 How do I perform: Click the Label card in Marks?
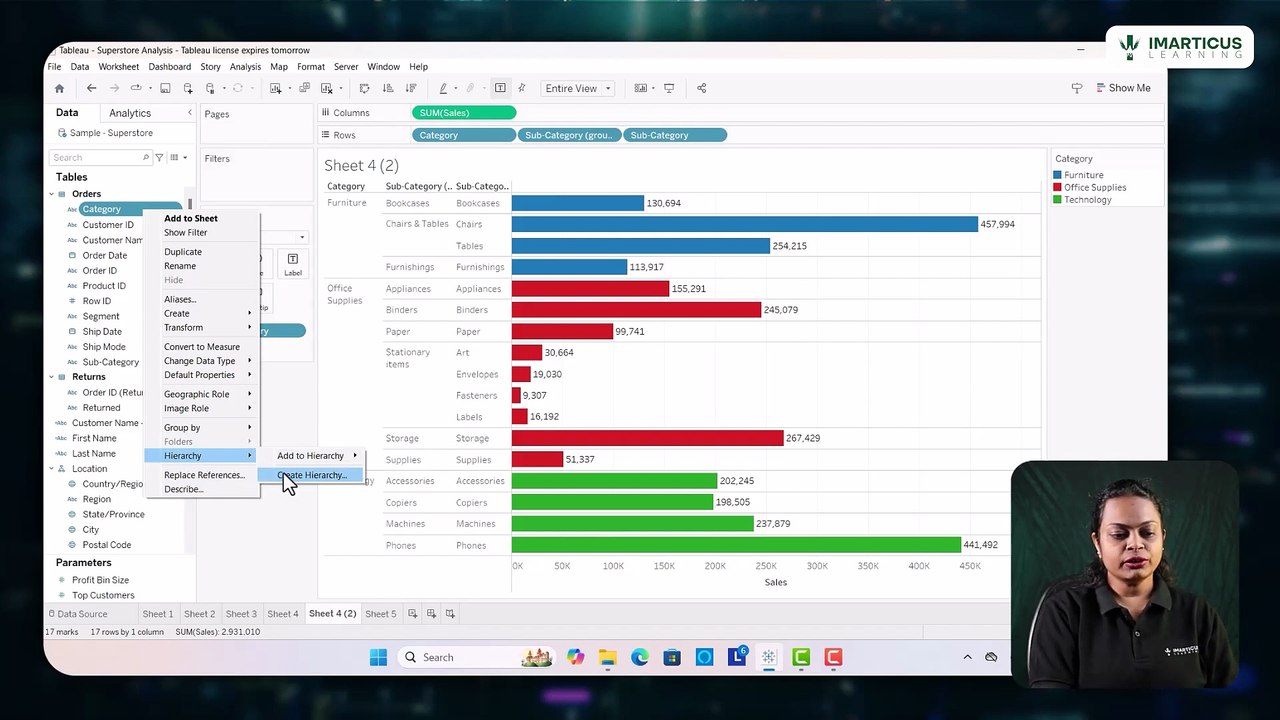293,264
